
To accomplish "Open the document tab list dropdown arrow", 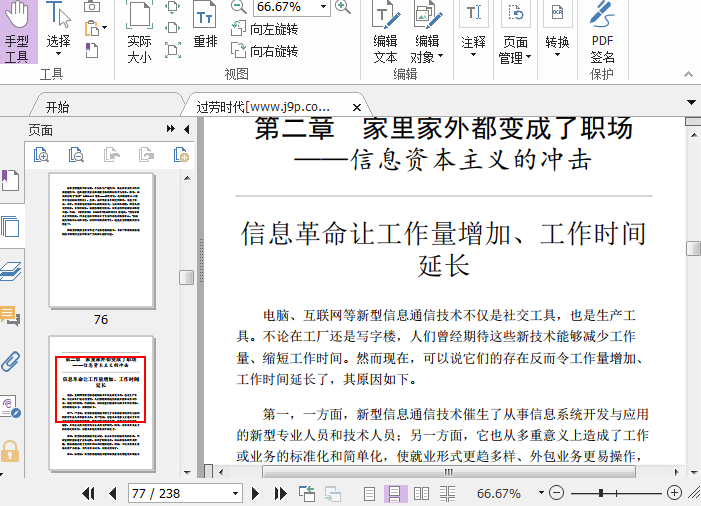I will coord(691,102).
